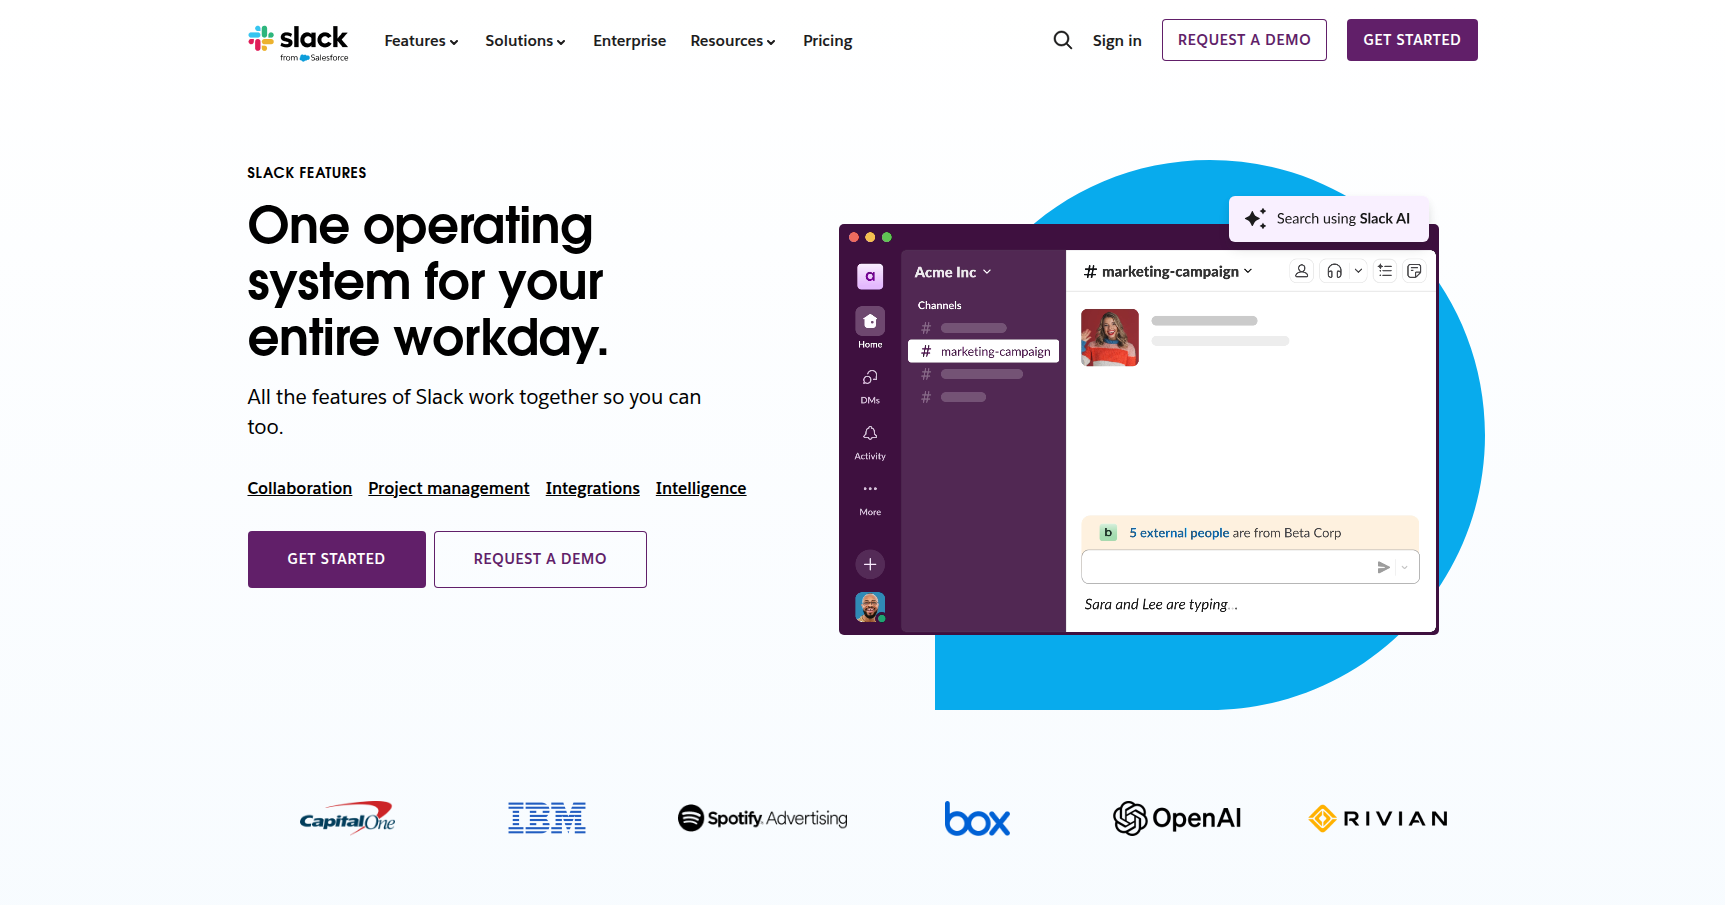This screenshot has height=905, width=1725.
Task: Click the send message arrow icon
Action: tap(1383, 567)
